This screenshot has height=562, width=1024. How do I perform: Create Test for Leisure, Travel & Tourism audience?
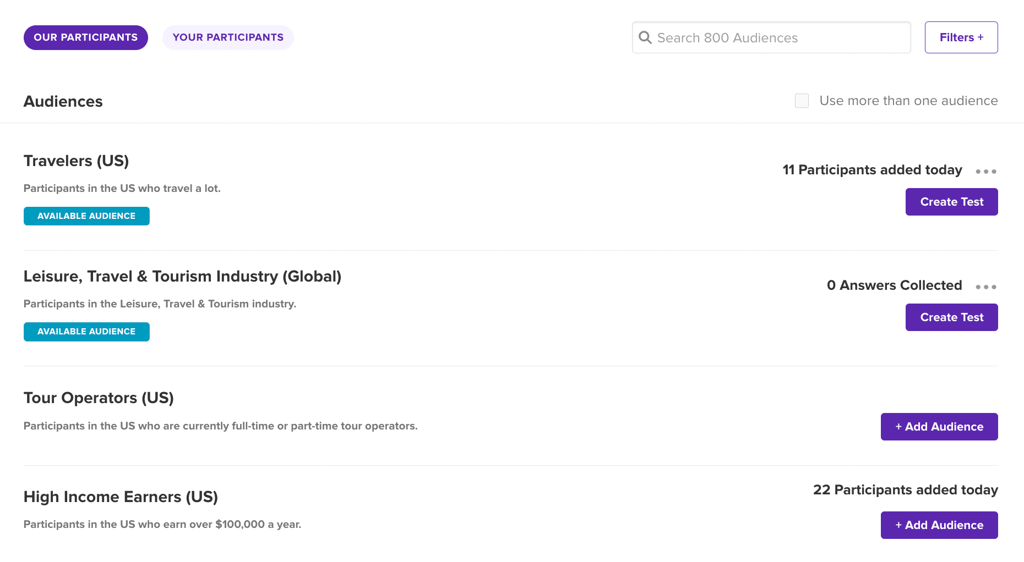tap(951, 318)
